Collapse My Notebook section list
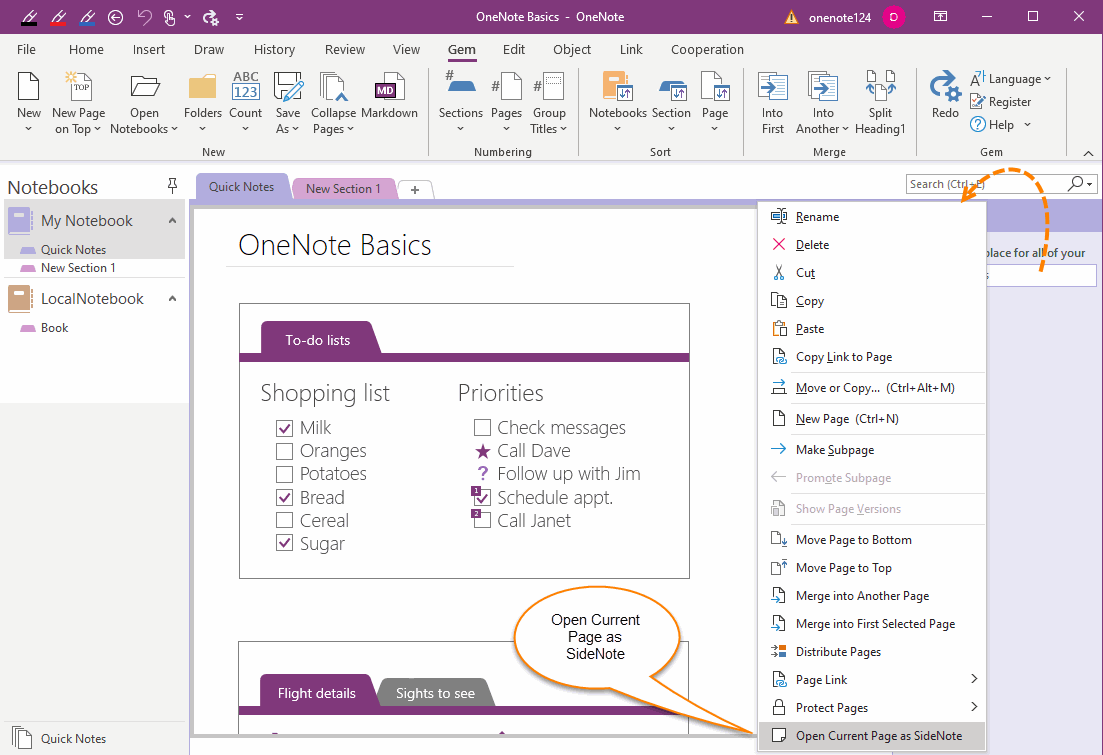This screenshot has width=1103, height=755. click(x=172, y=221)
